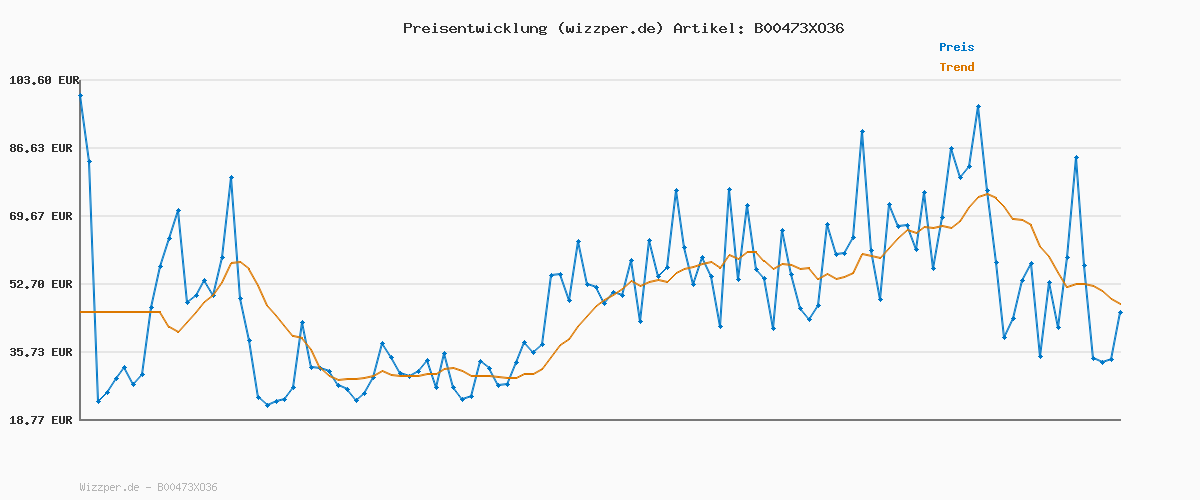1200x500 pixels.
Task: Click the 52.70 EUR axis label
Action: [43, 284]
